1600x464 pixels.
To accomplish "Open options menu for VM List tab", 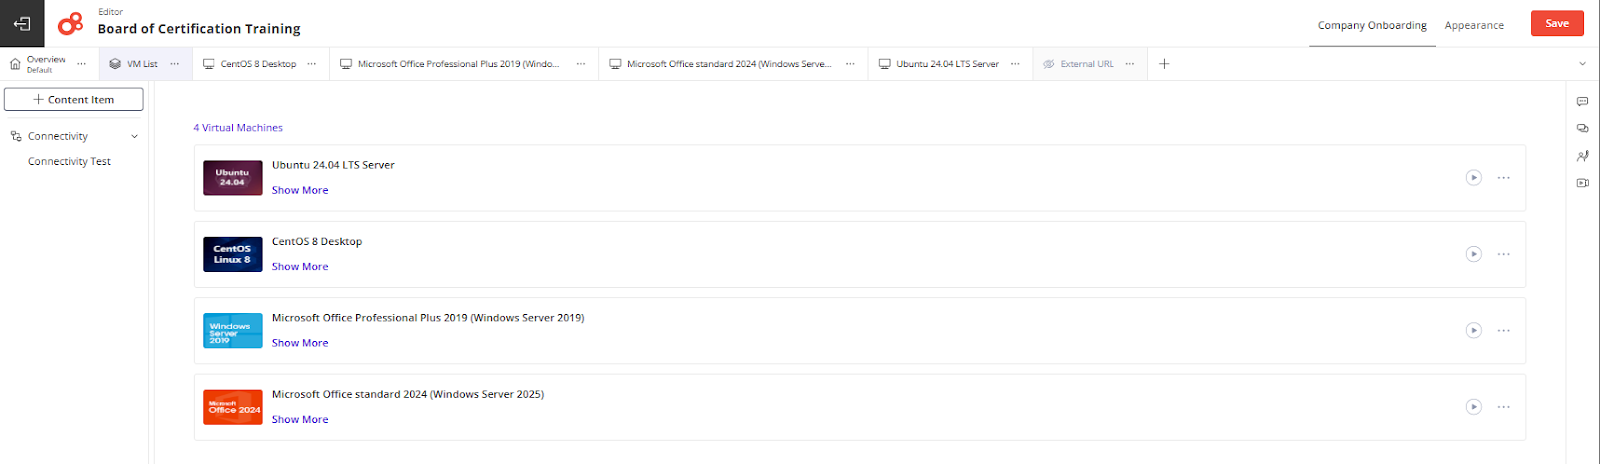I will 175,64.
